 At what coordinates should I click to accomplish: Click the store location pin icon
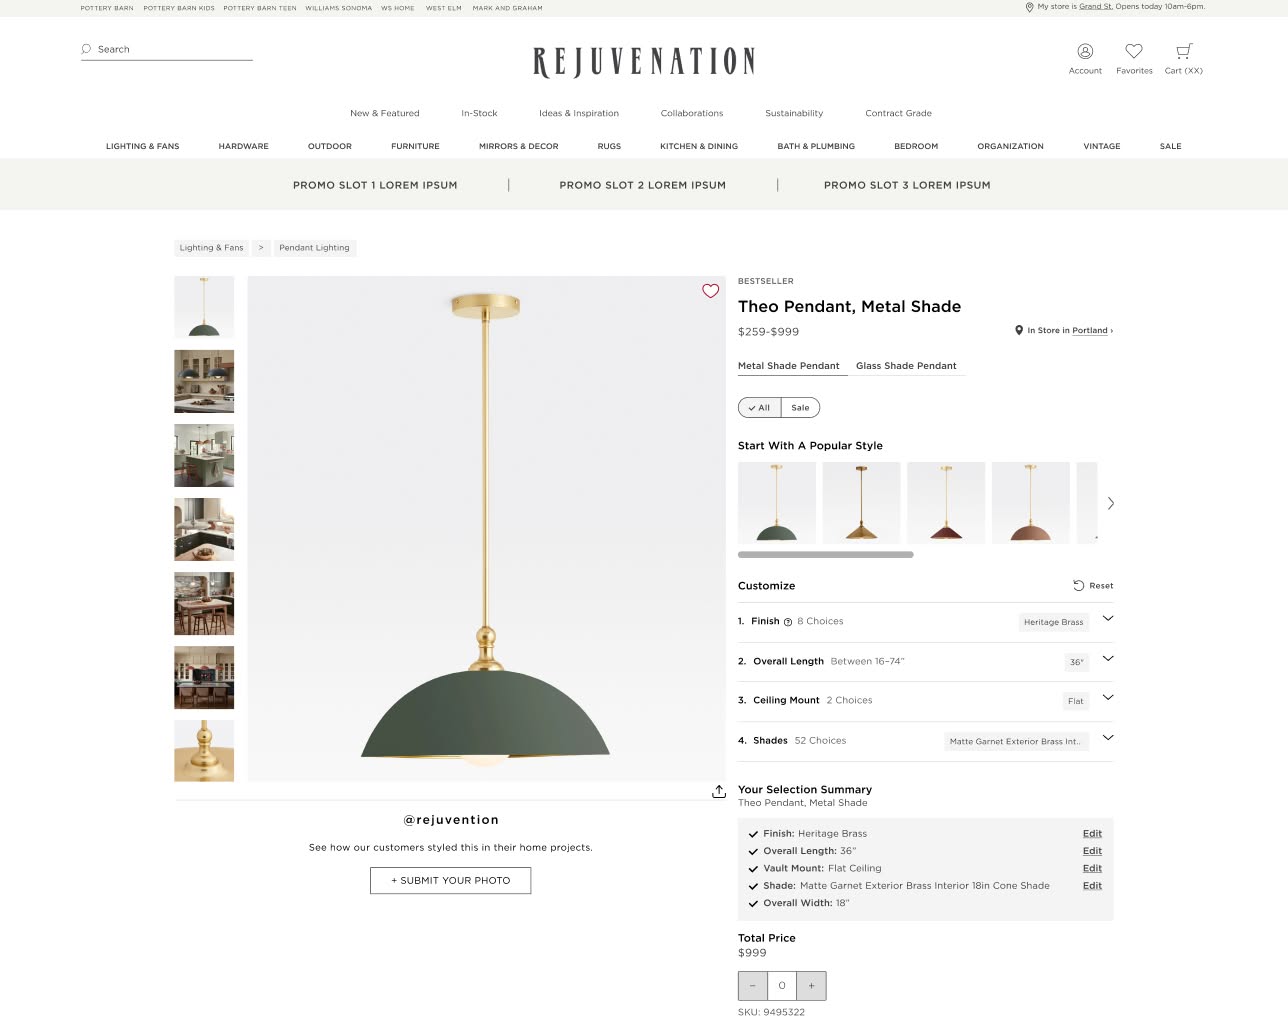click(x=1019, y=330)
